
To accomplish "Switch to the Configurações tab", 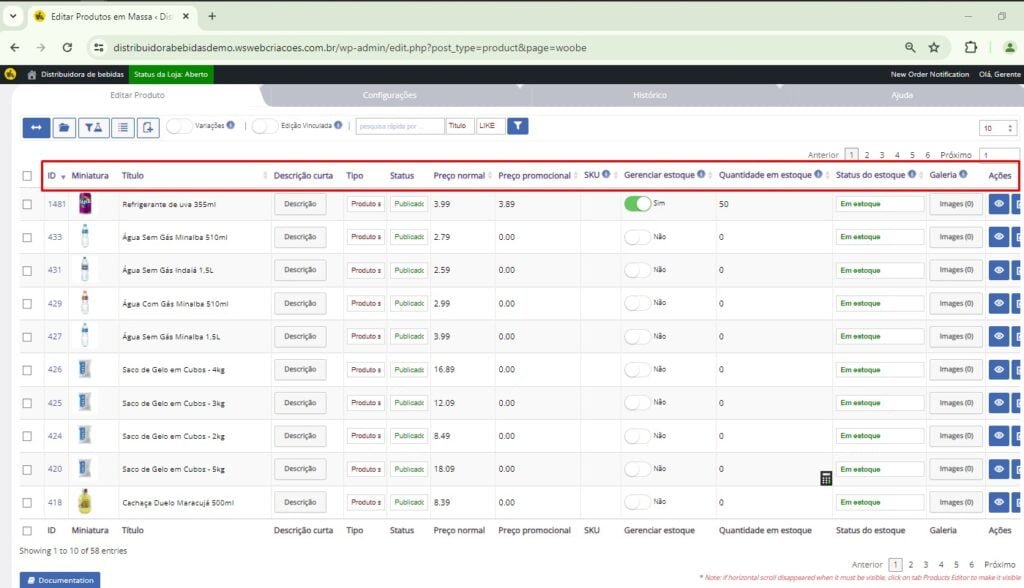I will [389, 96].
